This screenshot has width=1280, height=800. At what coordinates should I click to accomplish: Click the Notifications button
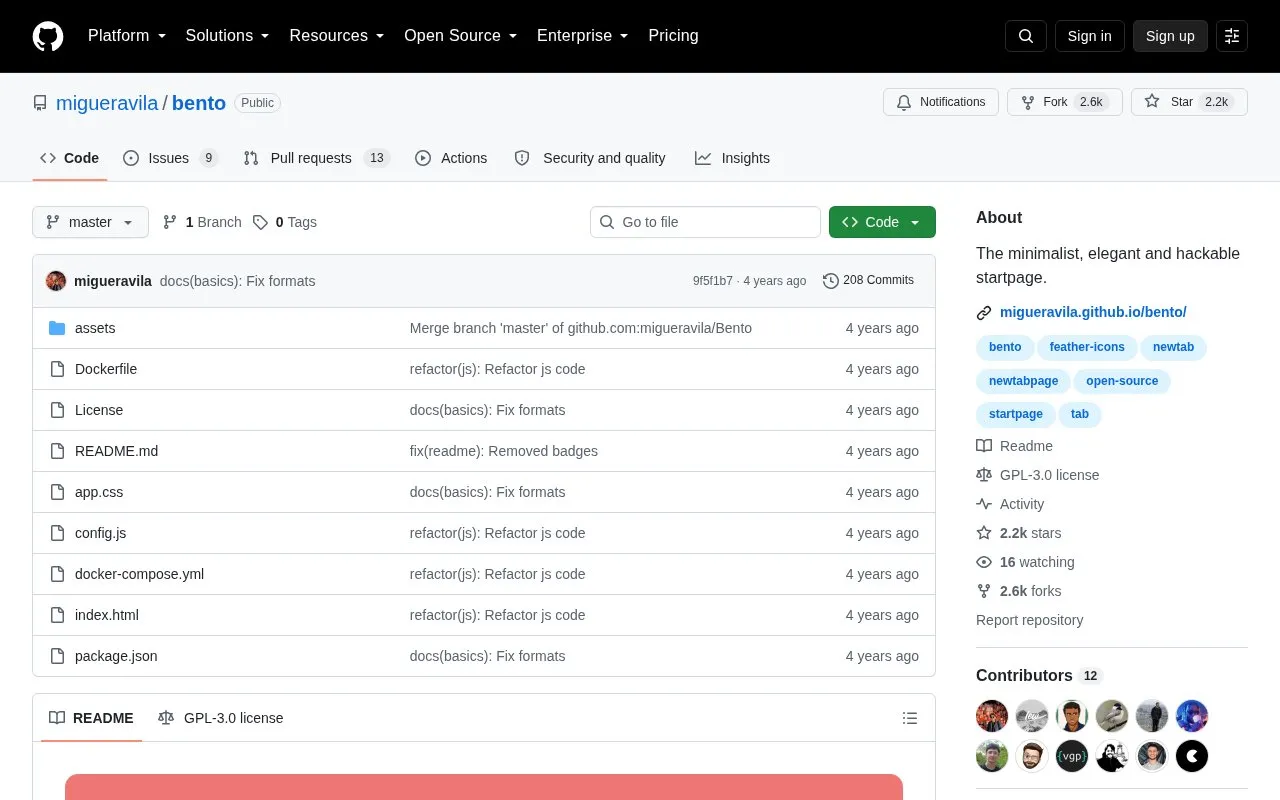point(941,102)
